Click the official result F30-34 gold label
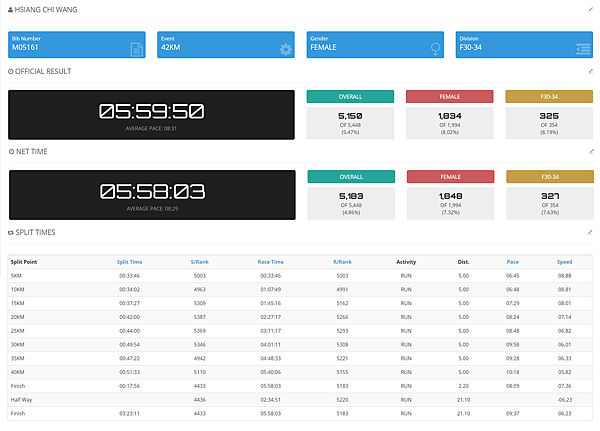Viewport: 600px width, 431px height. [x=549, y=96]
